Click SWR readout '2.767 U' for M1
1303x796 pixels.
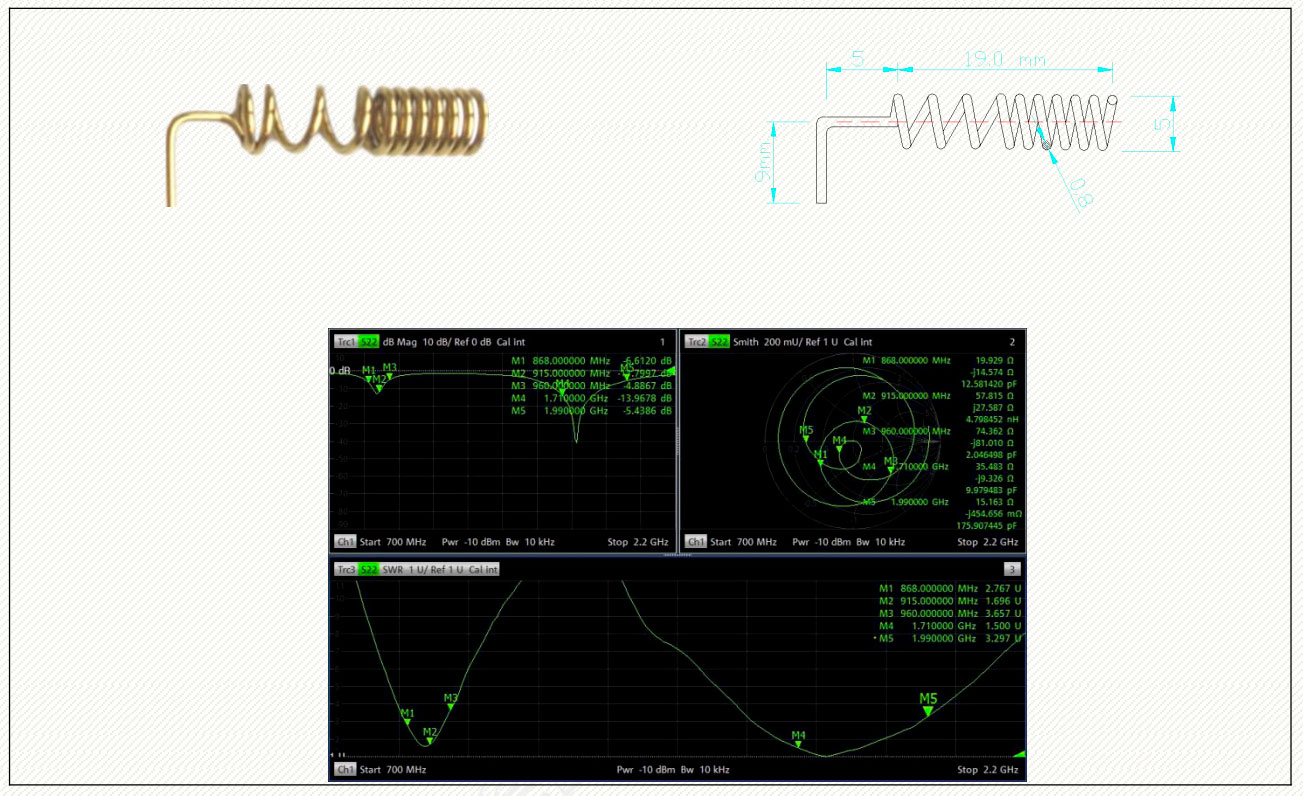coord(1003,589)
